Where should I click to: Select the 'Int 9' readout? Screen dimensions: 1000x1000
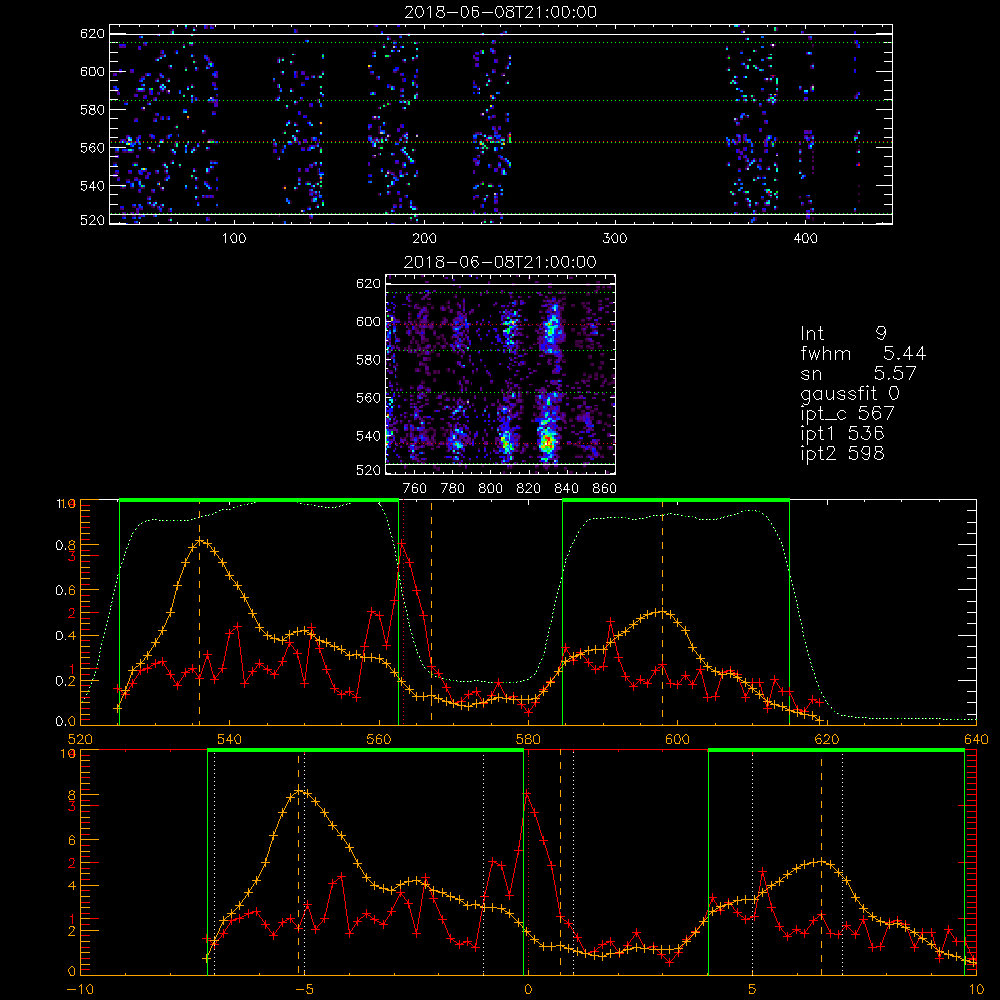coord(843,333)
